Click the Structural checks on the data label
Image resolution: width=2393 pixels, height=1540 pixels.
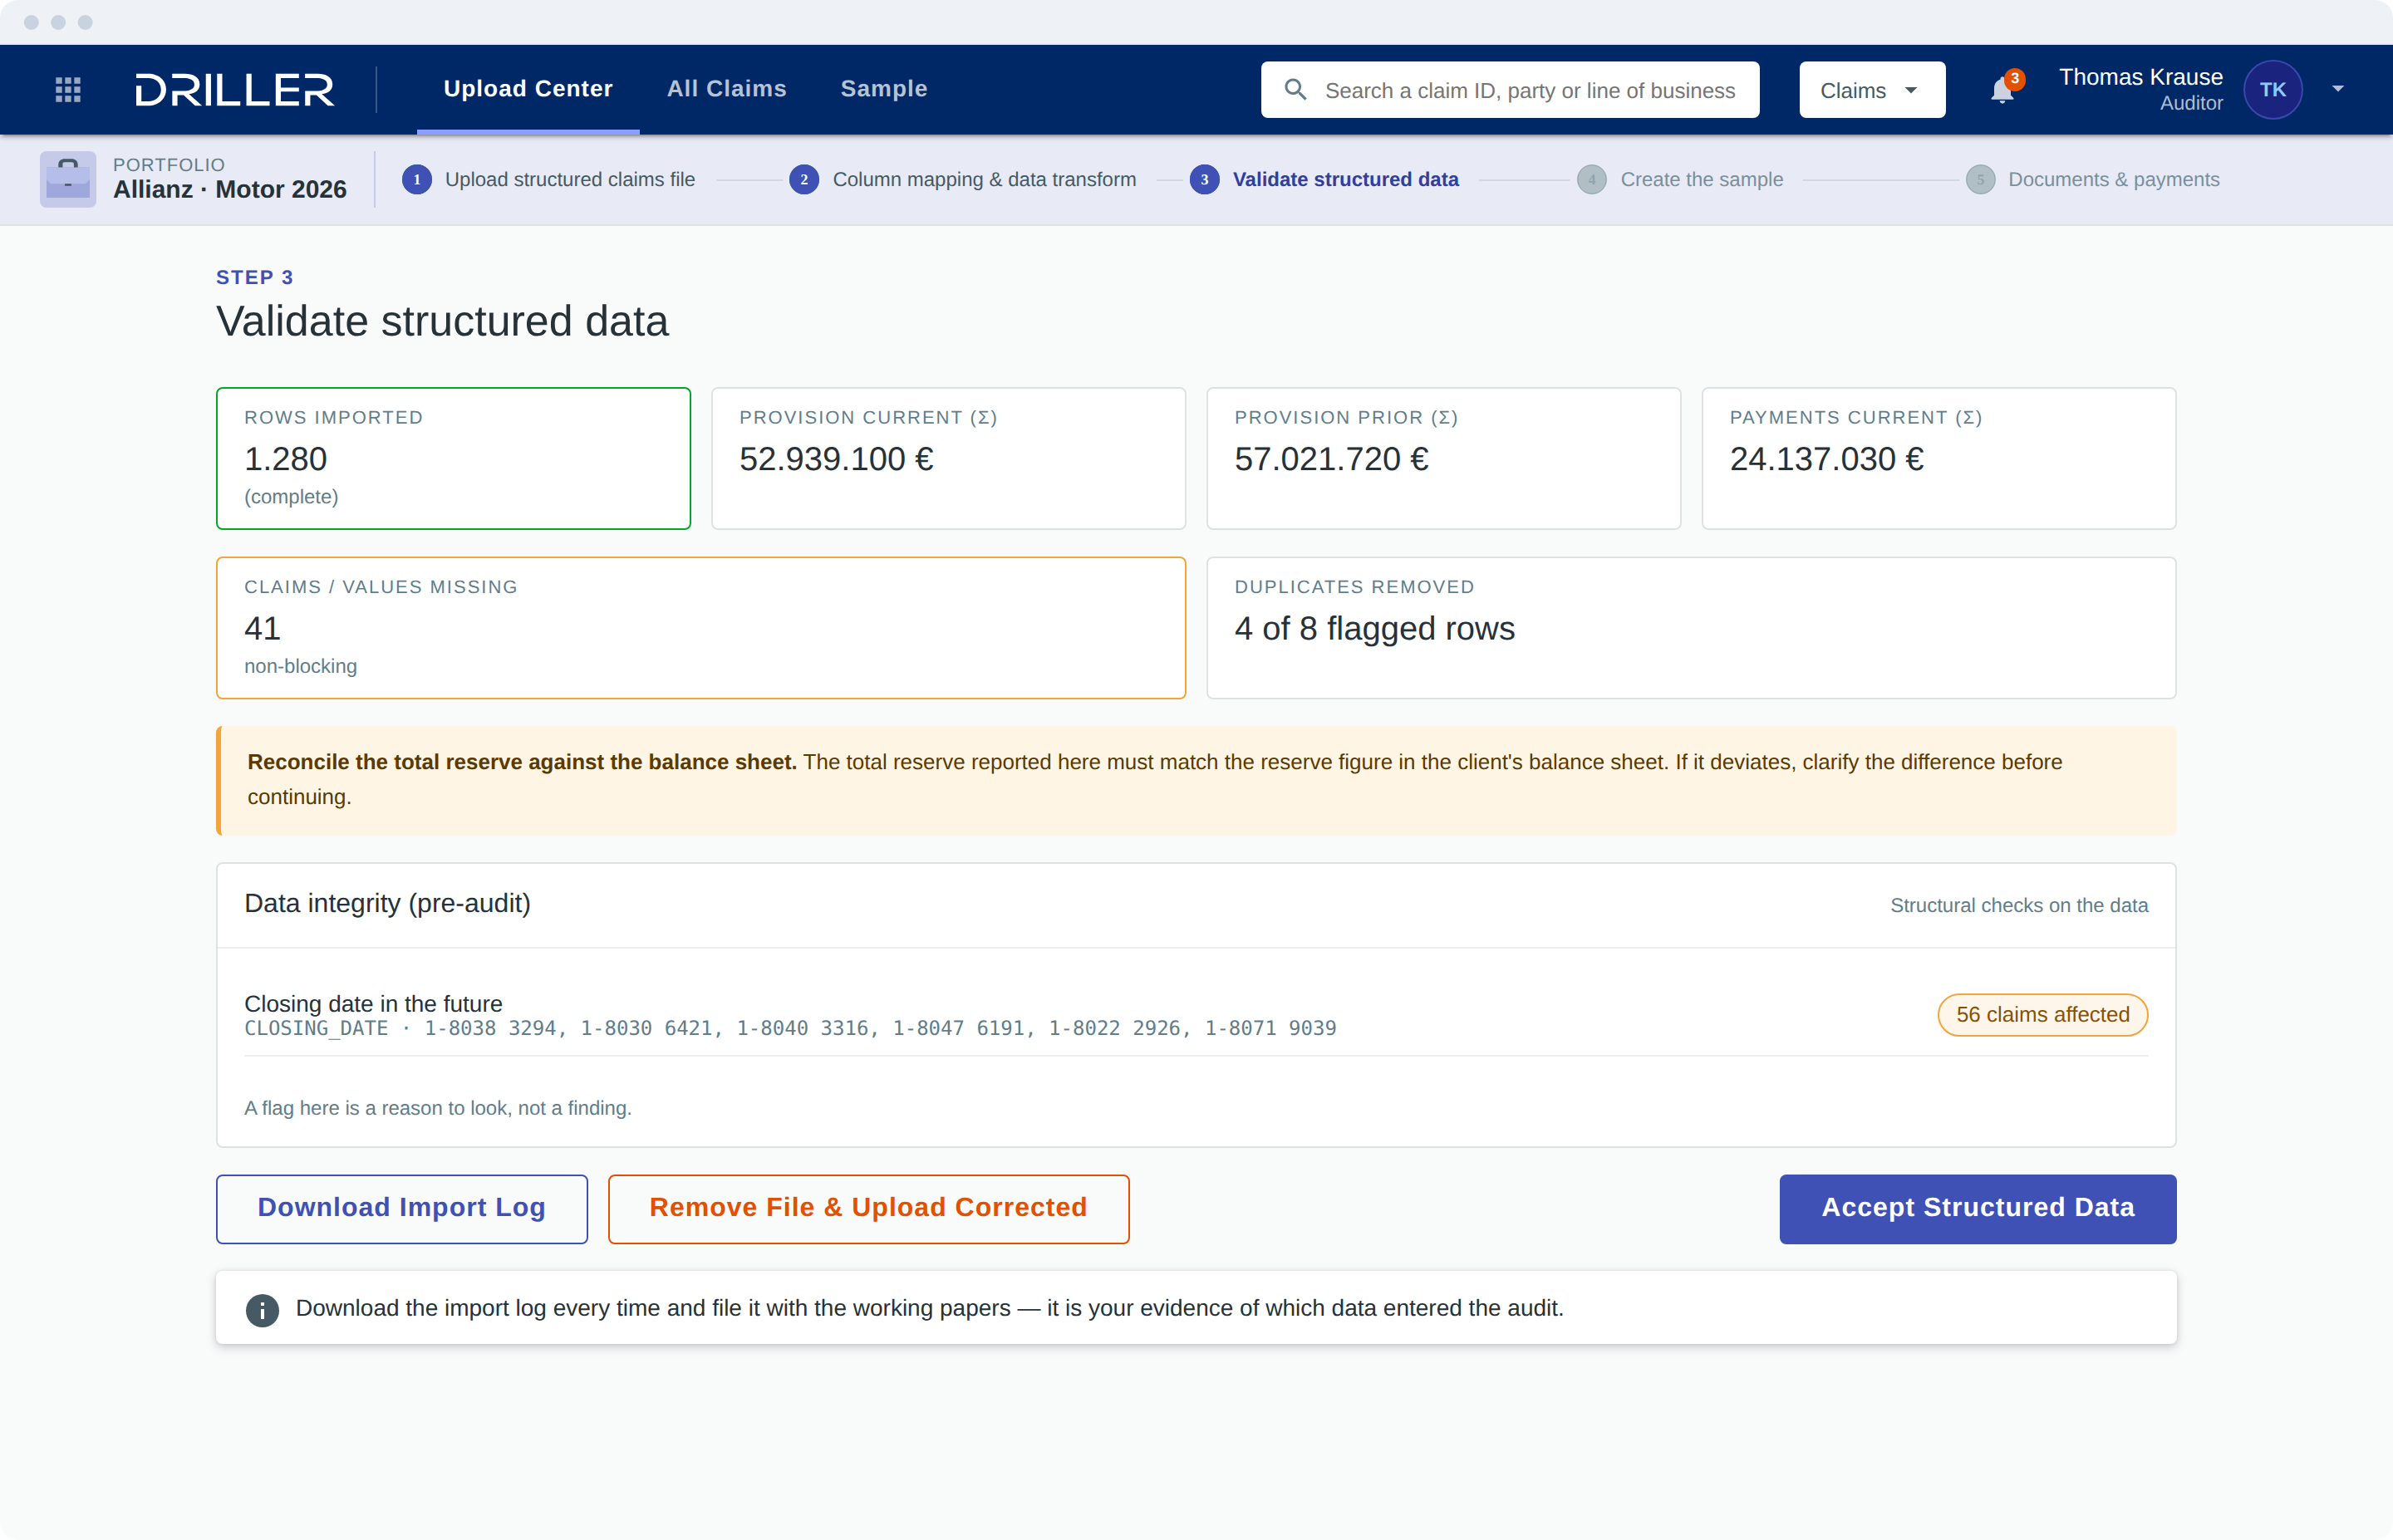pyautogui.click(x=2018, y=906)
